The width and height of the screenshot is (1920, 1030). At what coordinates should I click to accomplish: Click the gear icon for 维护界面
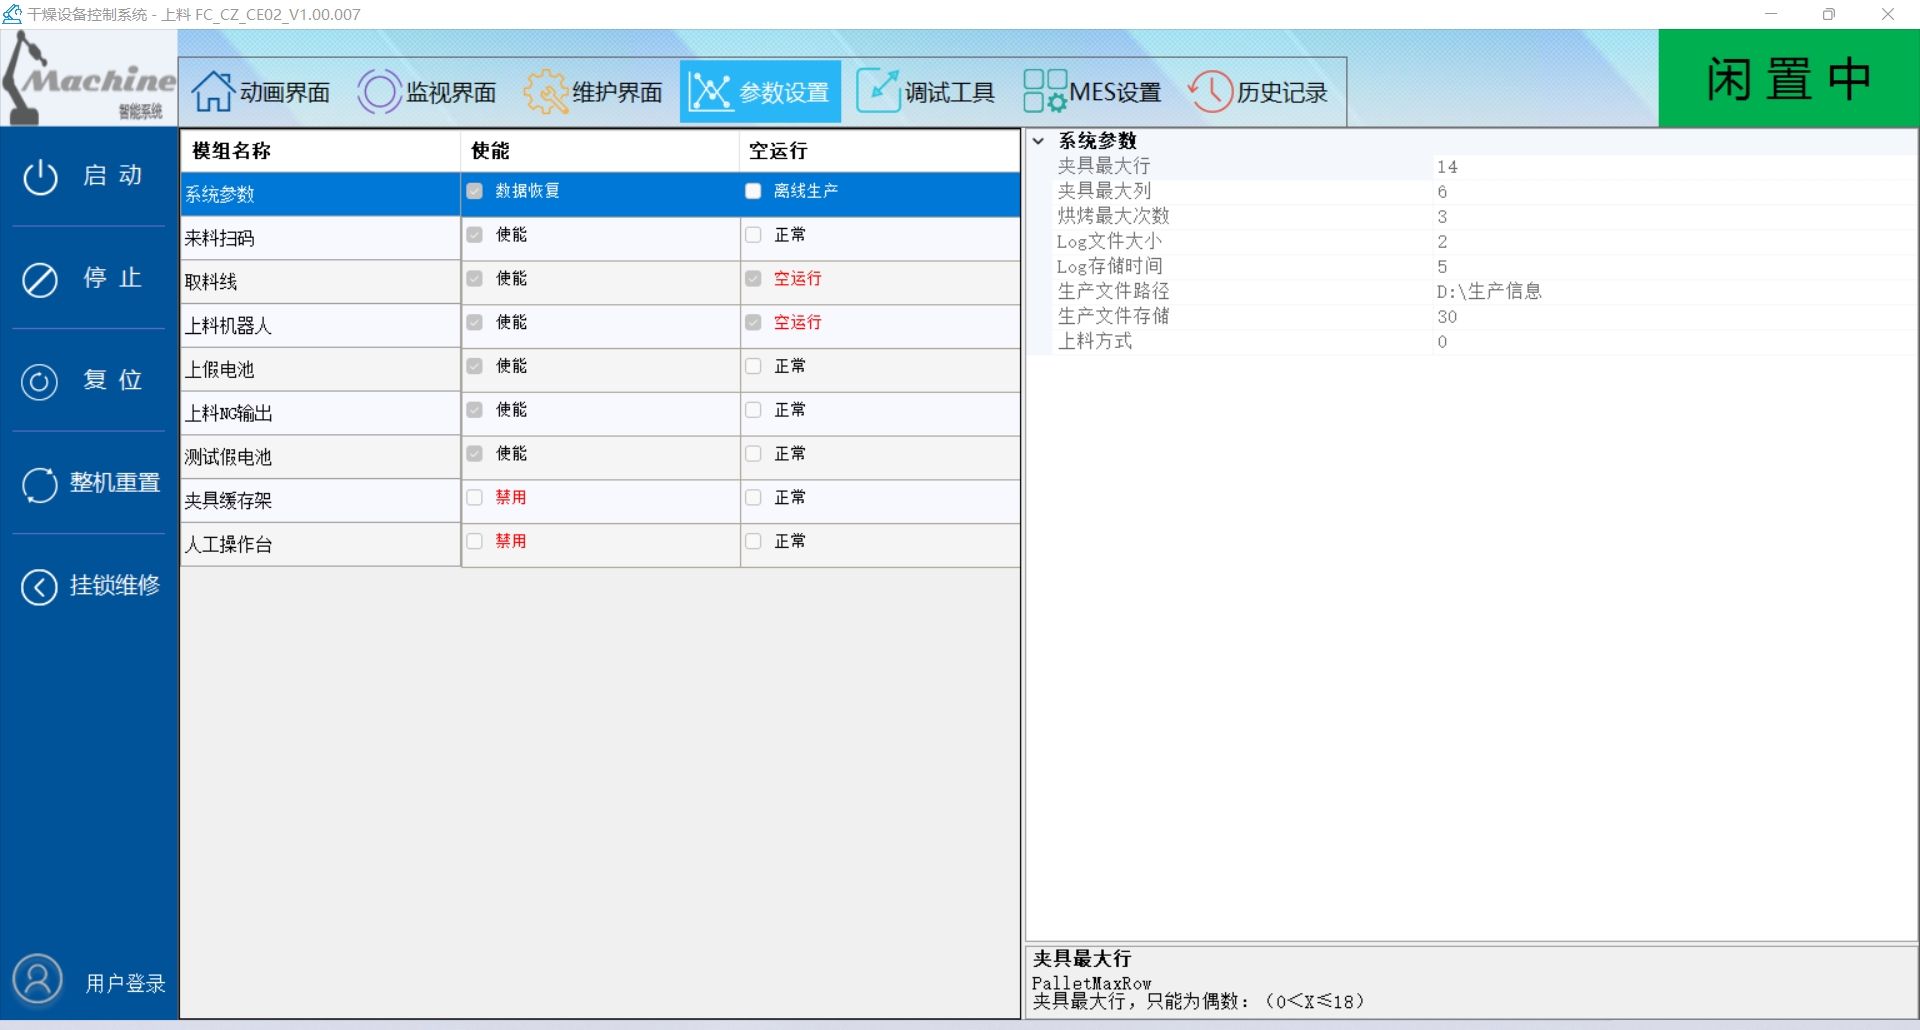click(546, 92)
